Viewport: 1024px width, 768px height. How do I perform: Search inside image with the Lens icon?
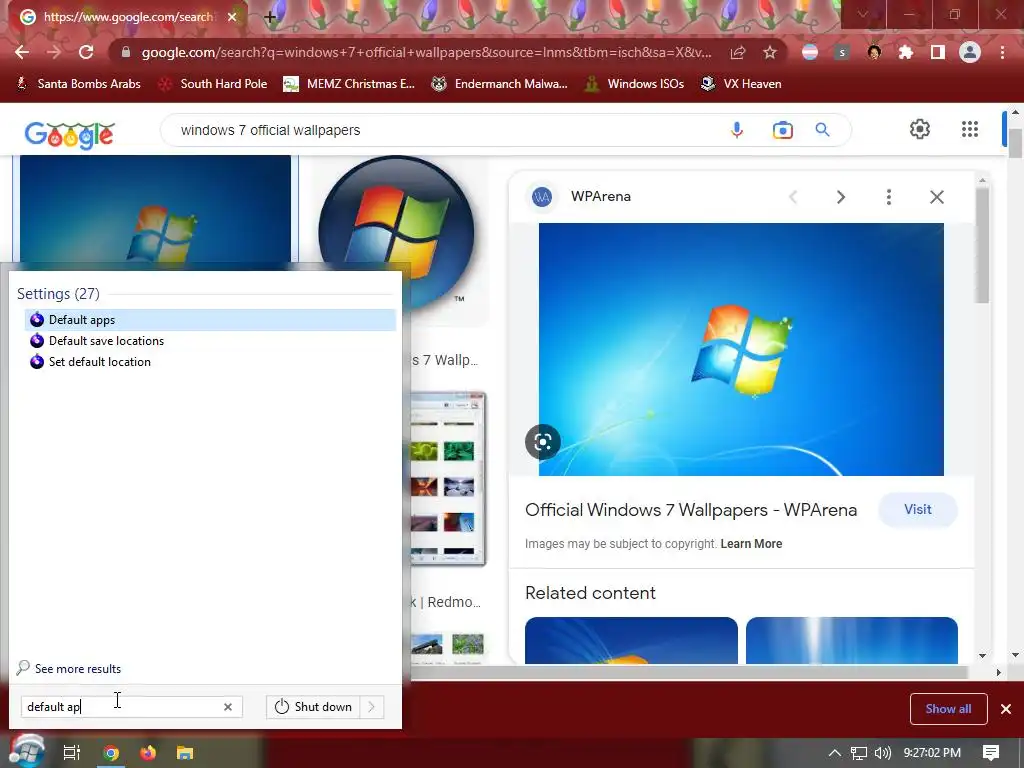point(543,442)
